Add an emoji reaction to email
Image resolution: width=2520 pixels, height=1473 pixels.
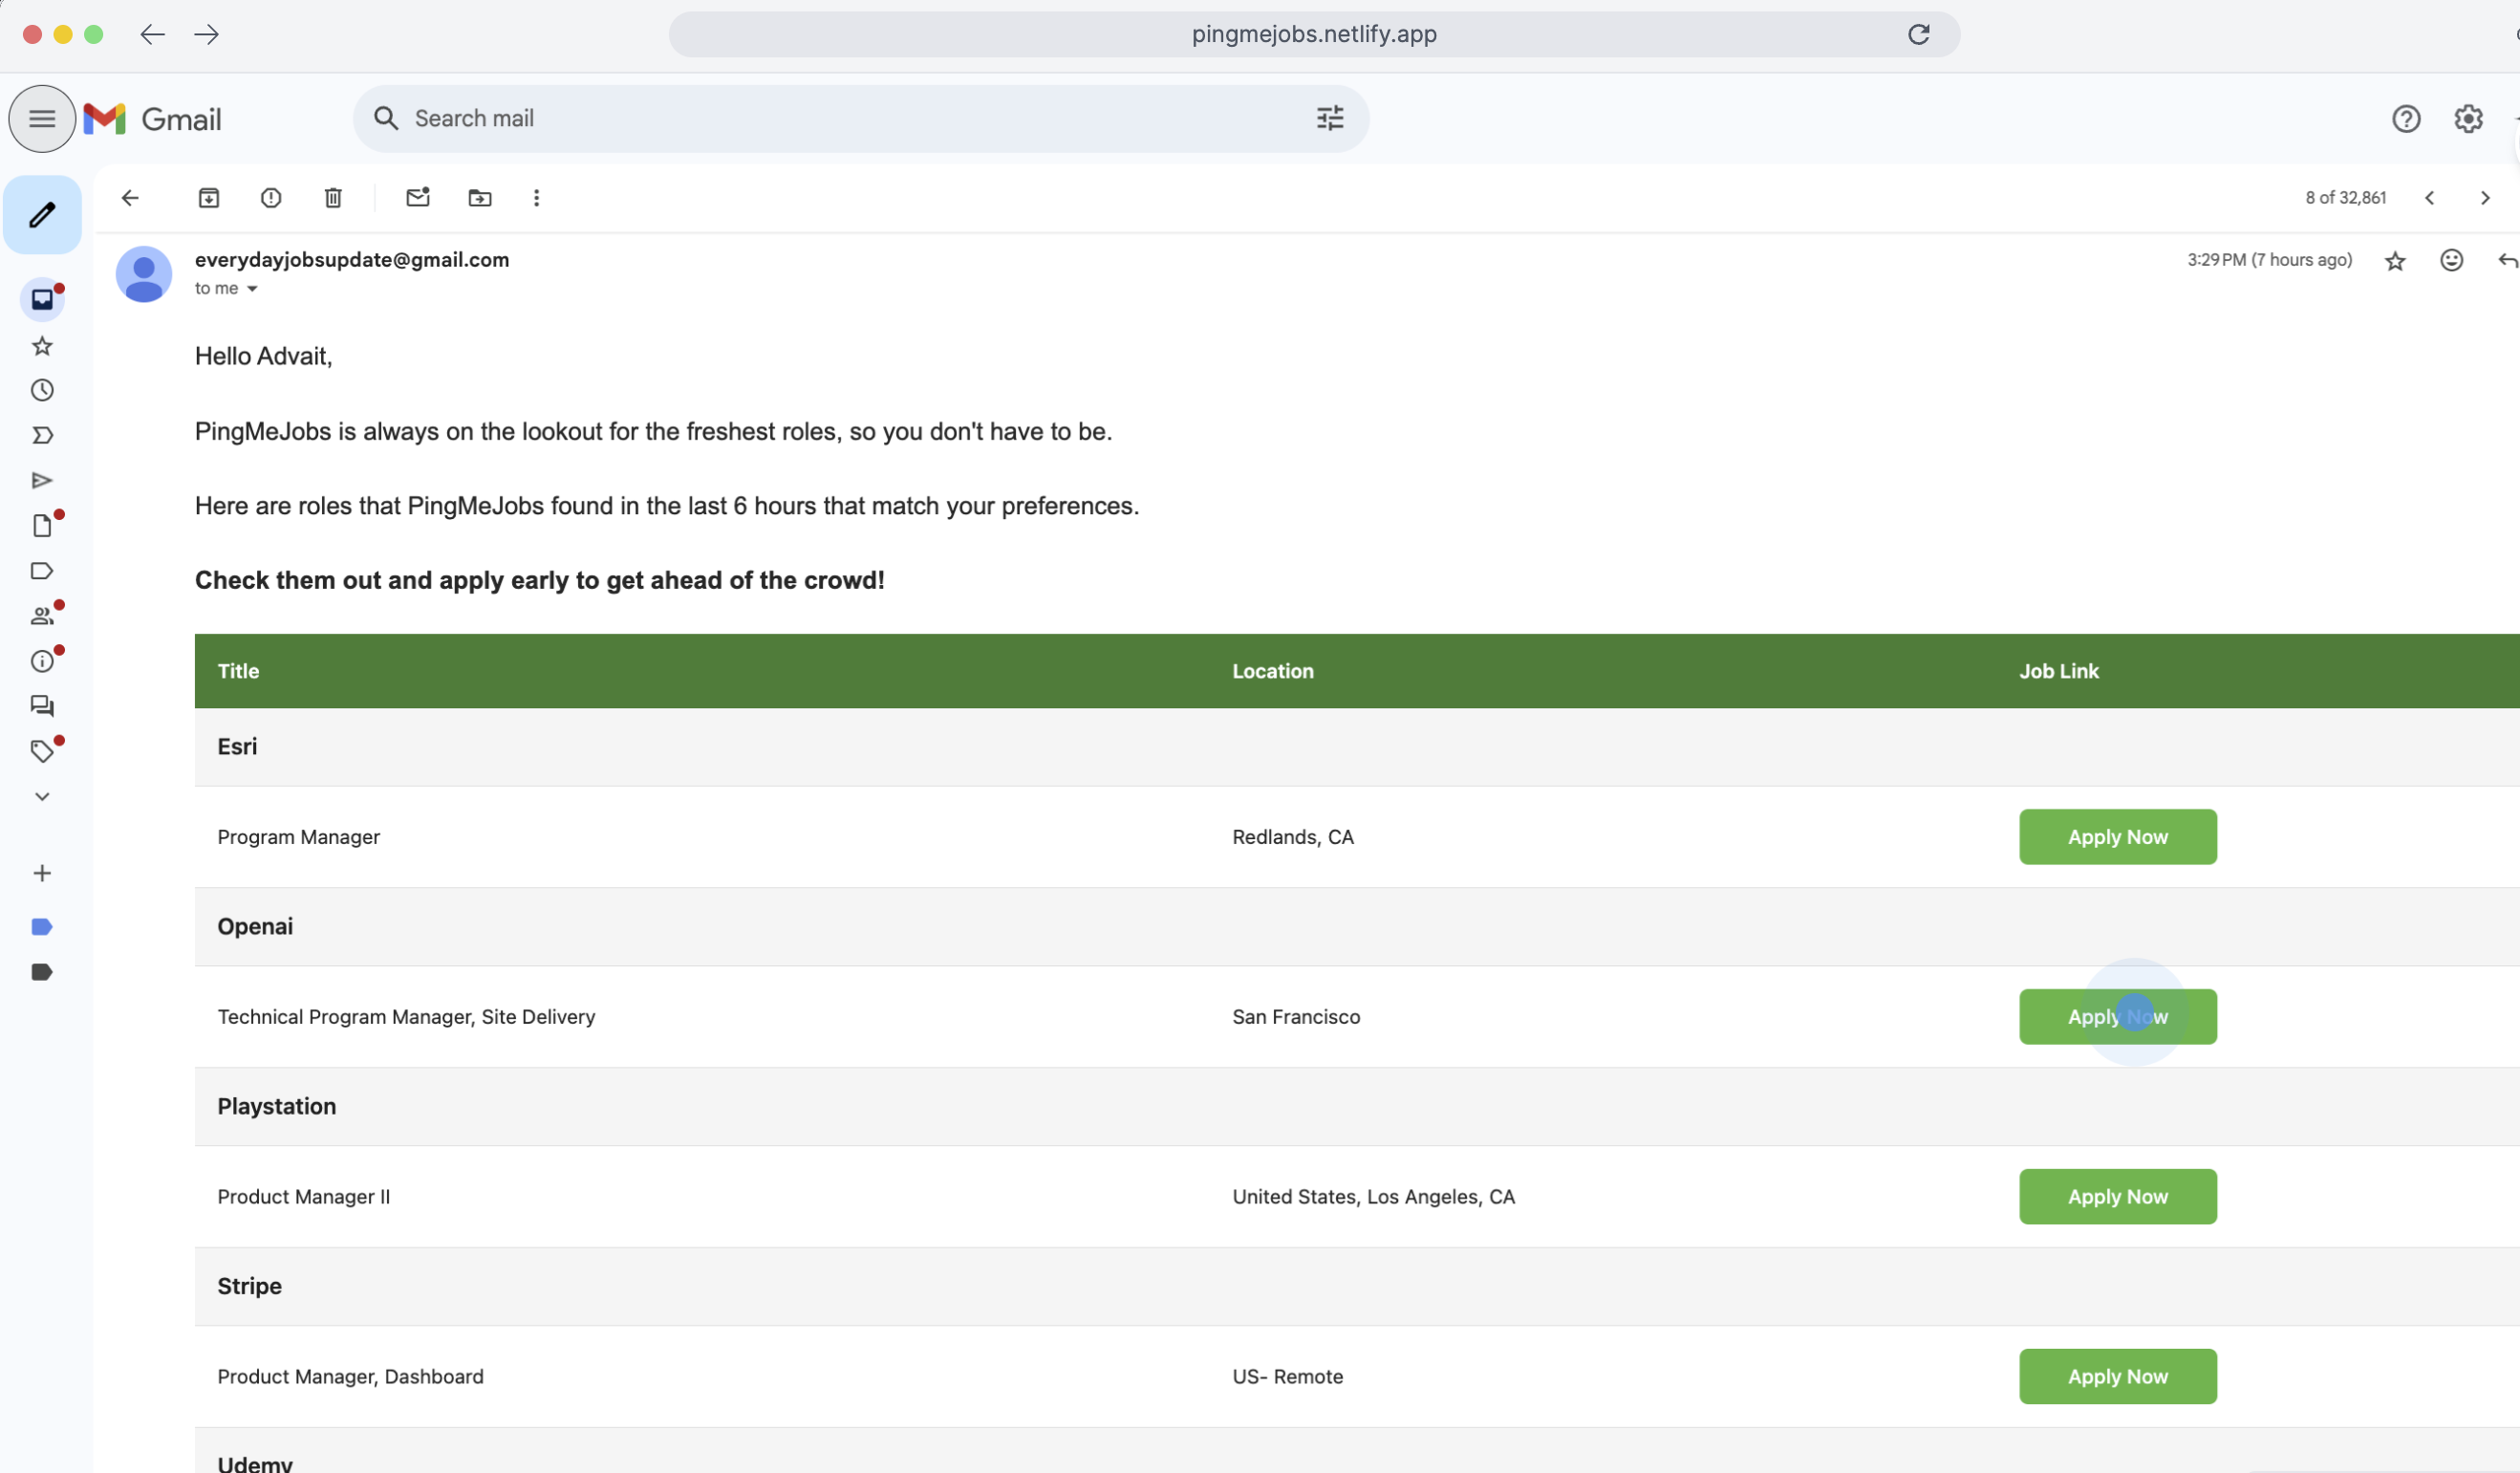tap(2451, 260)
